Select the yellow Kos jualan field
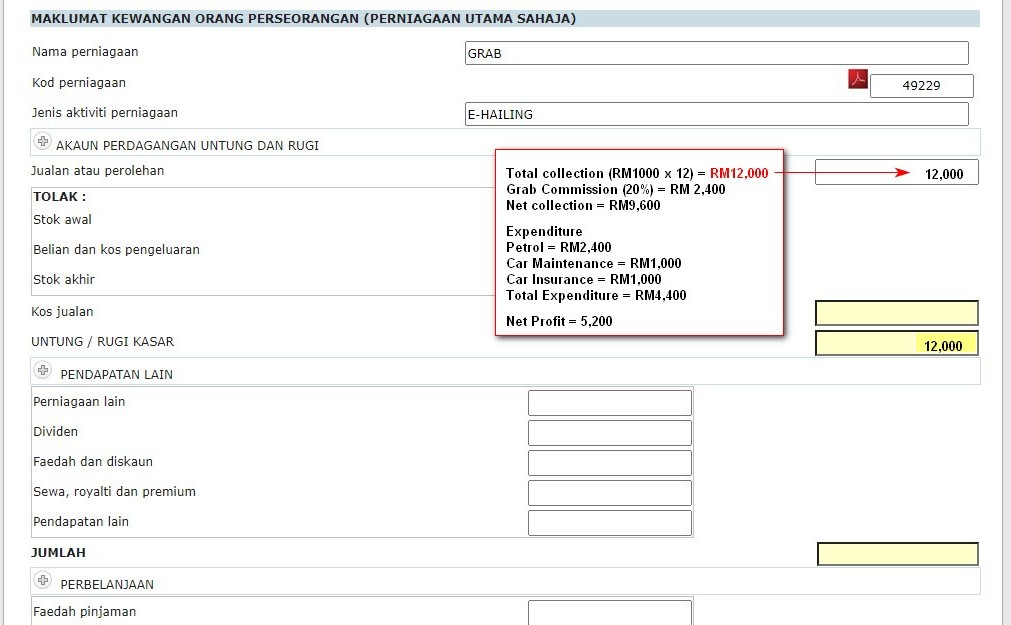The image size is (1011, 625). point(896,312)
